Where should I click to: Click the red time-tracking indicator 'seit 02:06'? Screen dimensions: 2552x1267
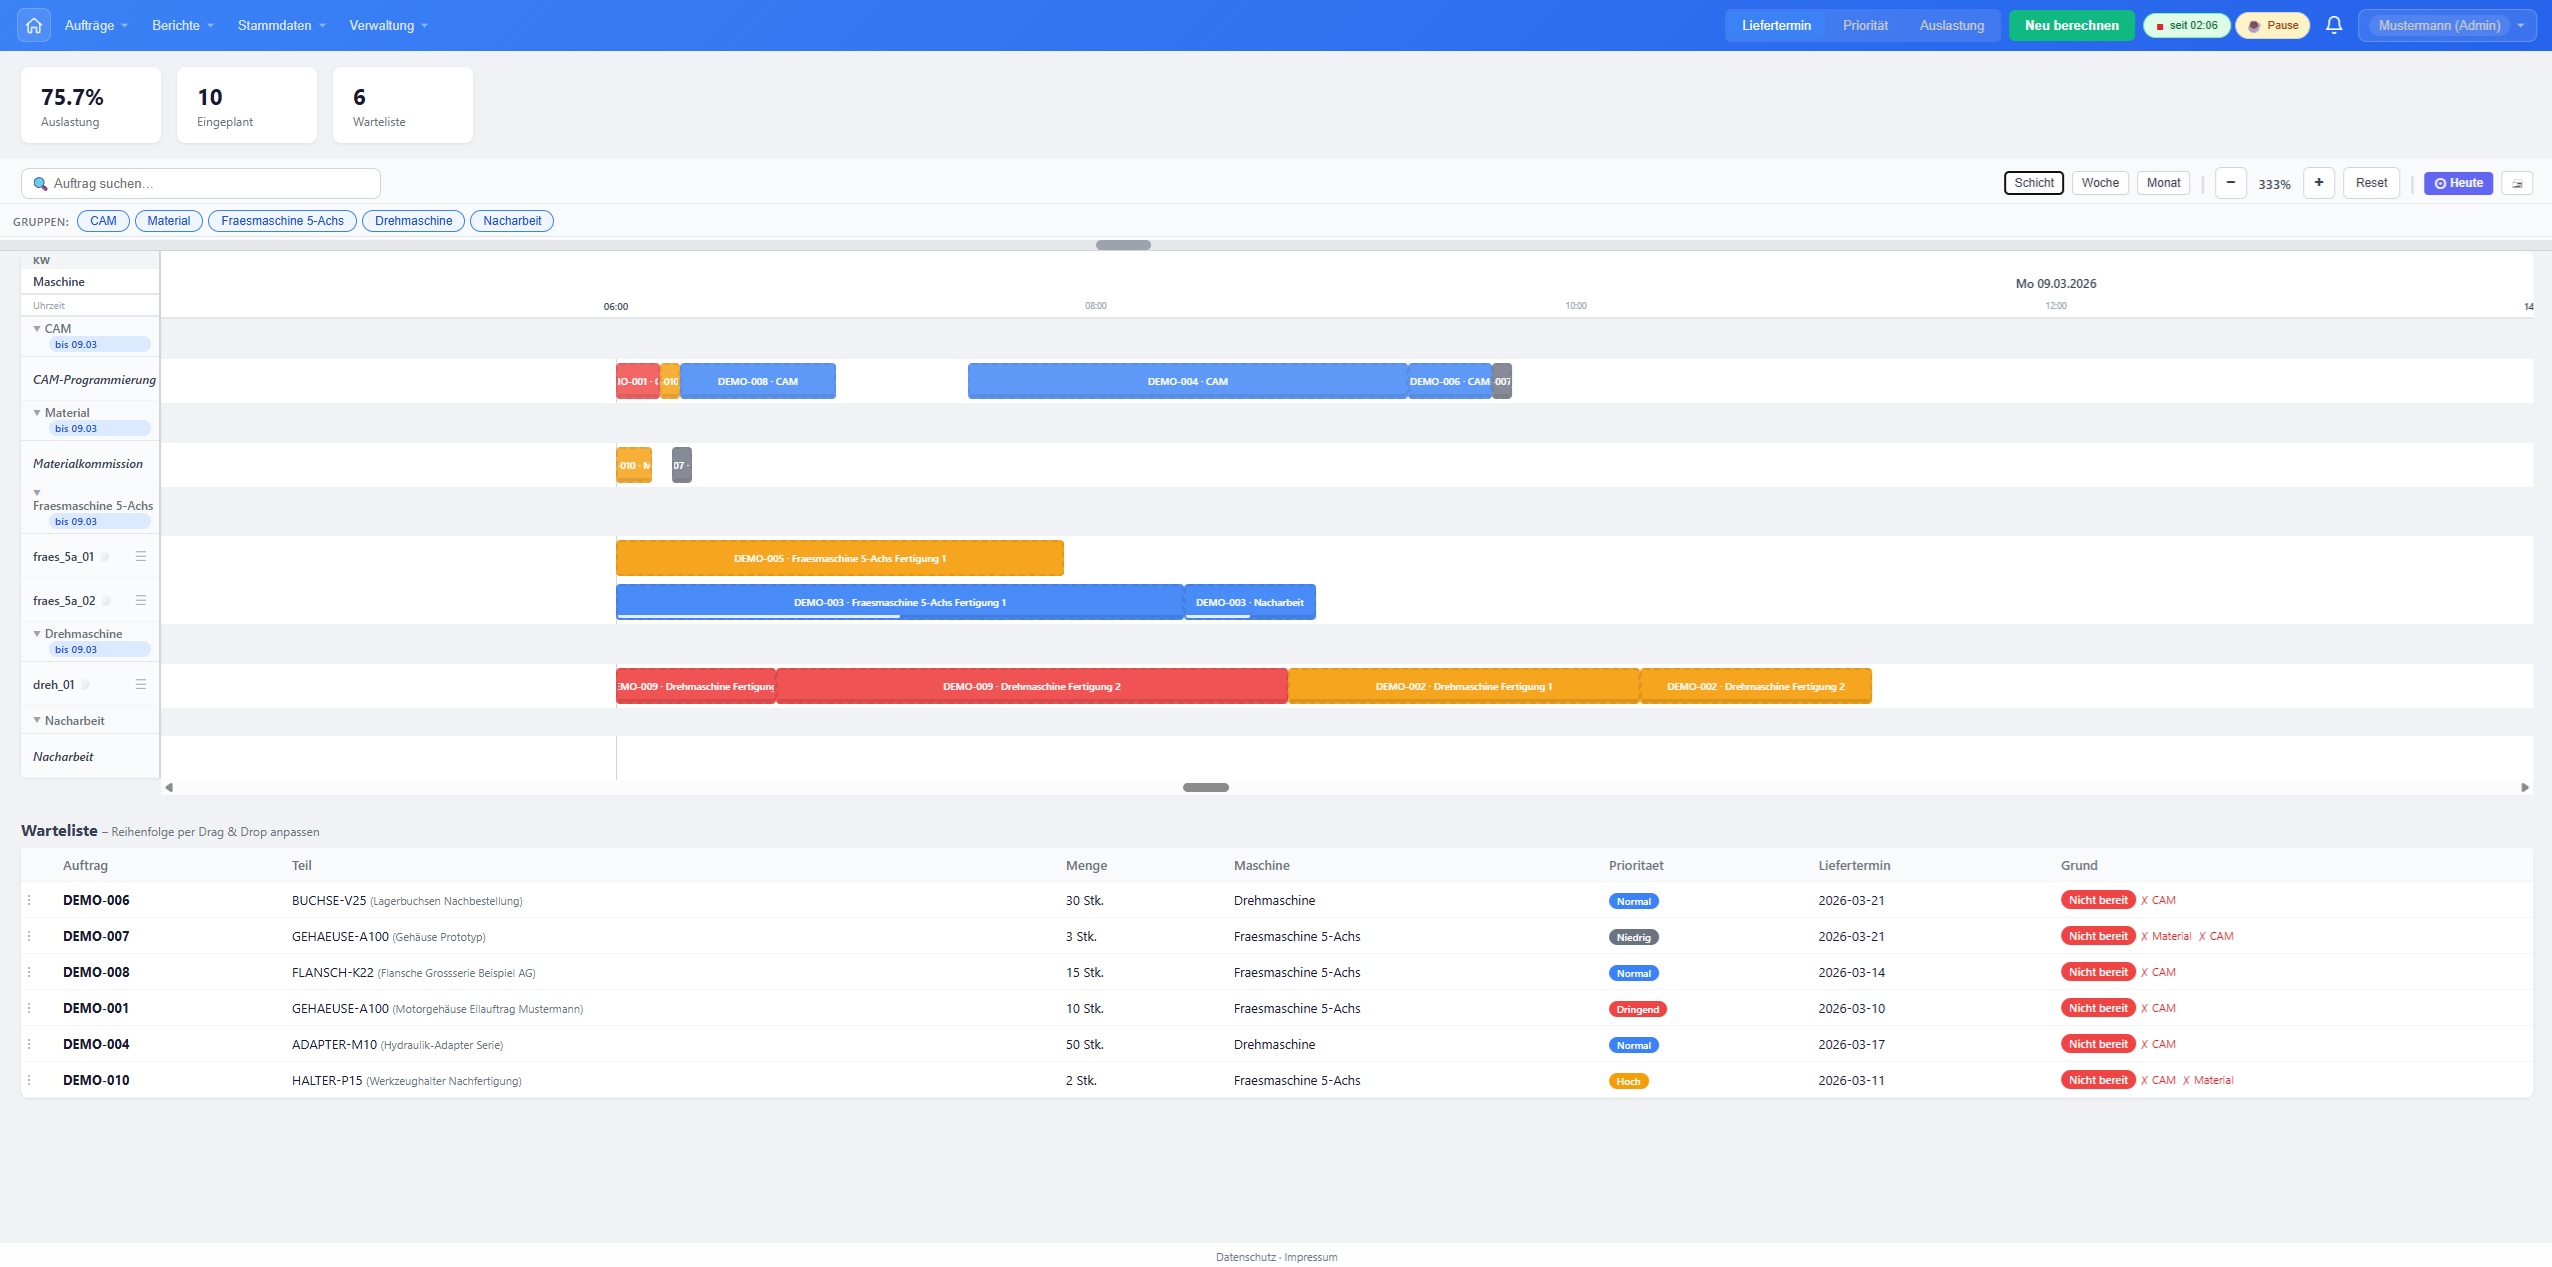(2187, 25)
